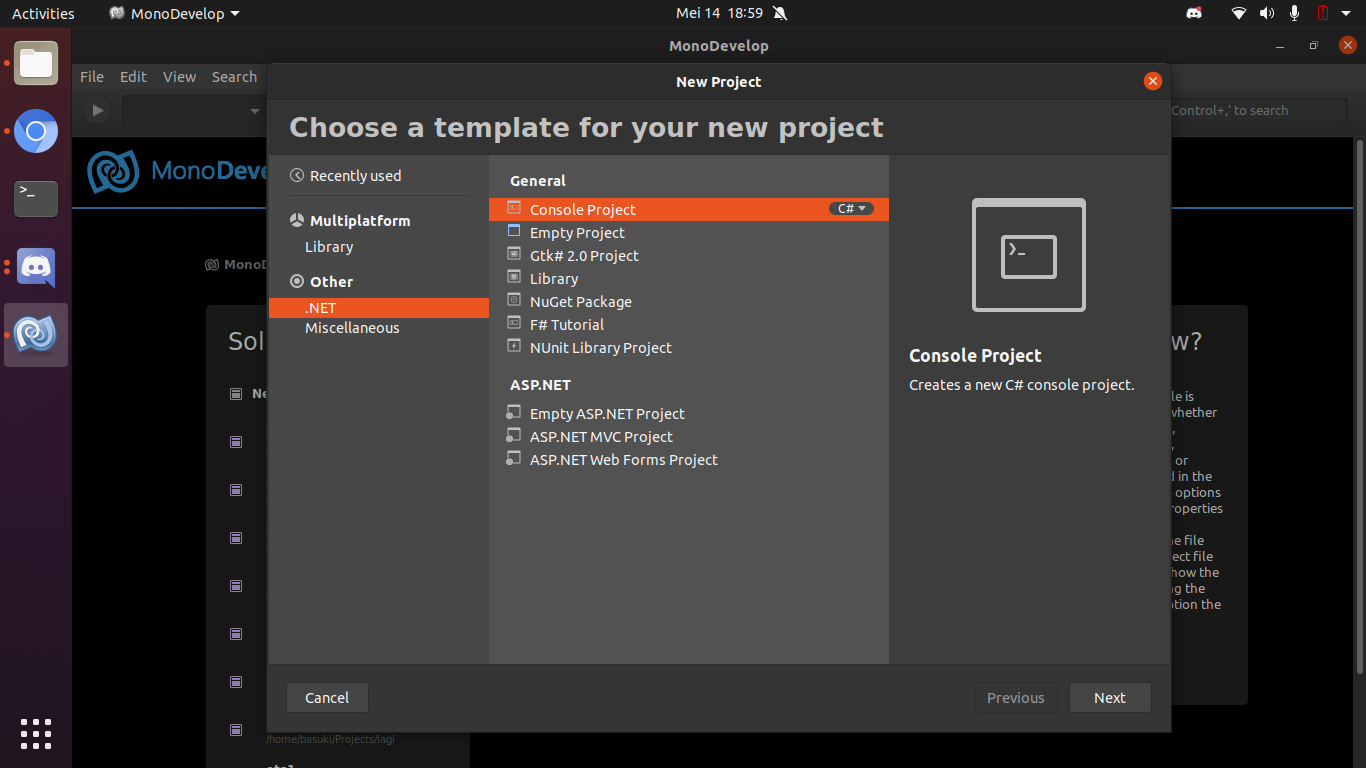The image size is (1366, 768).
Task: Open the Activities overview
Action: point(43,13)
